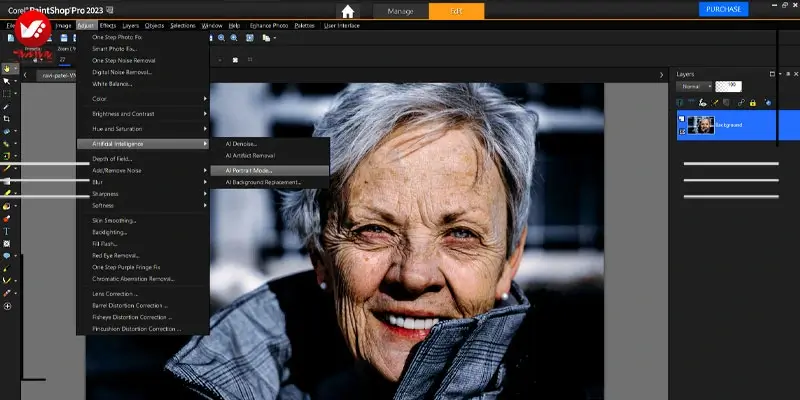Open the User Interface menu
Screen dimensions: 800x400
[342, 26]
